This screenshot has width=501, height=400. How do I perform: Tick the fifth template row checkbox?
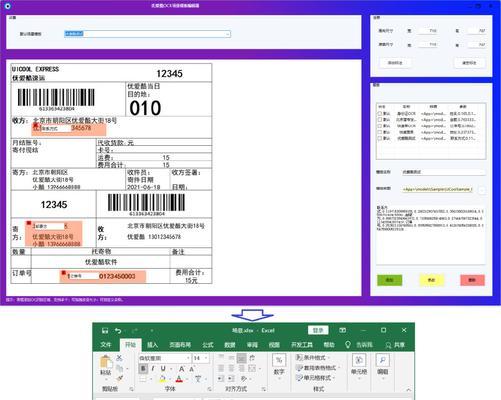[380, 138]
